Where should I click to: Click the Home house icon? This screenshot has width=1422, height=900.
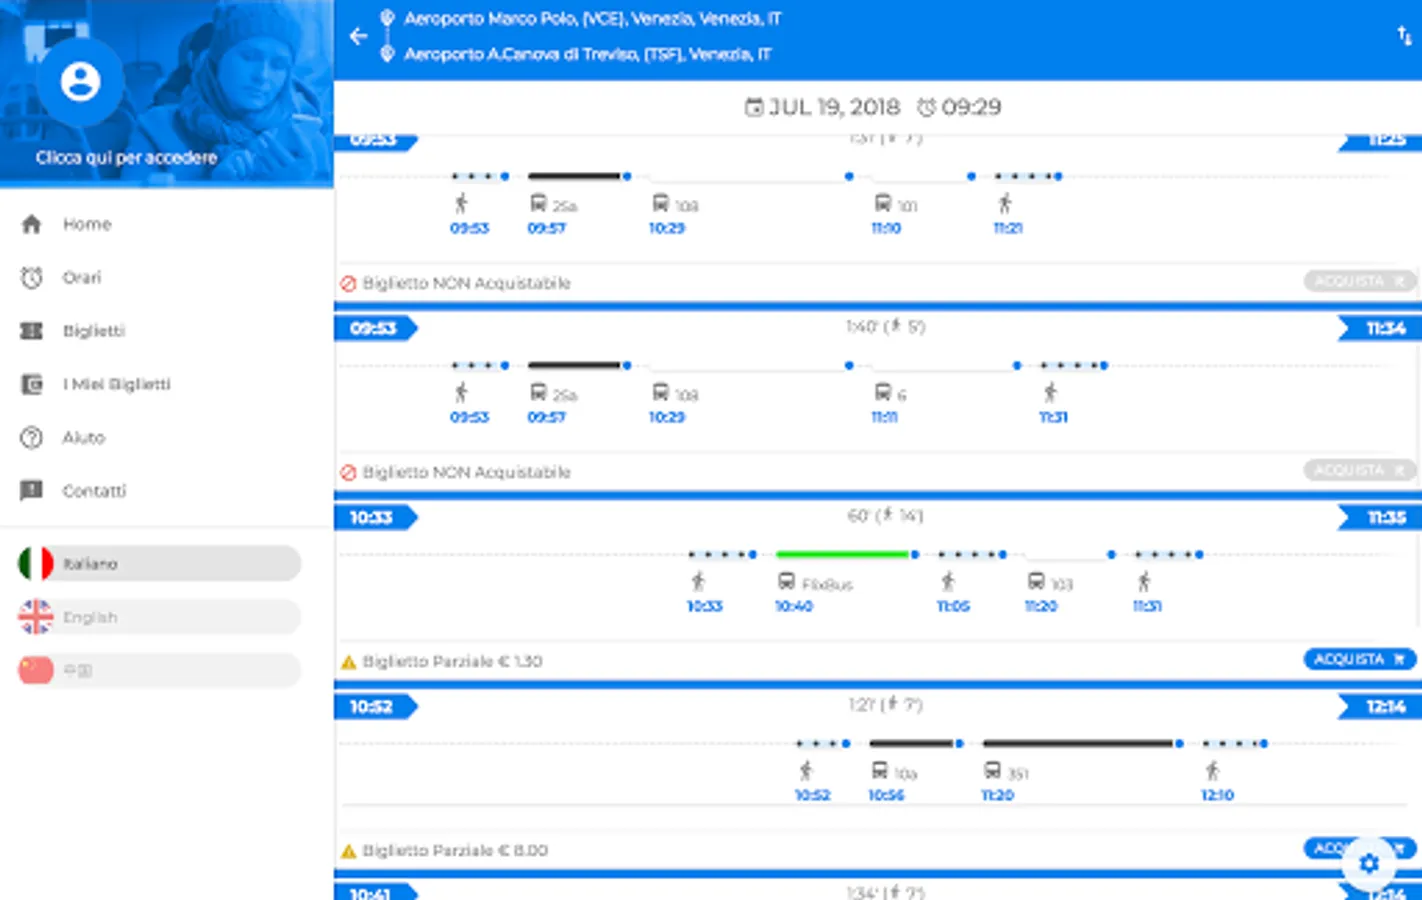(x=32, y=224)
